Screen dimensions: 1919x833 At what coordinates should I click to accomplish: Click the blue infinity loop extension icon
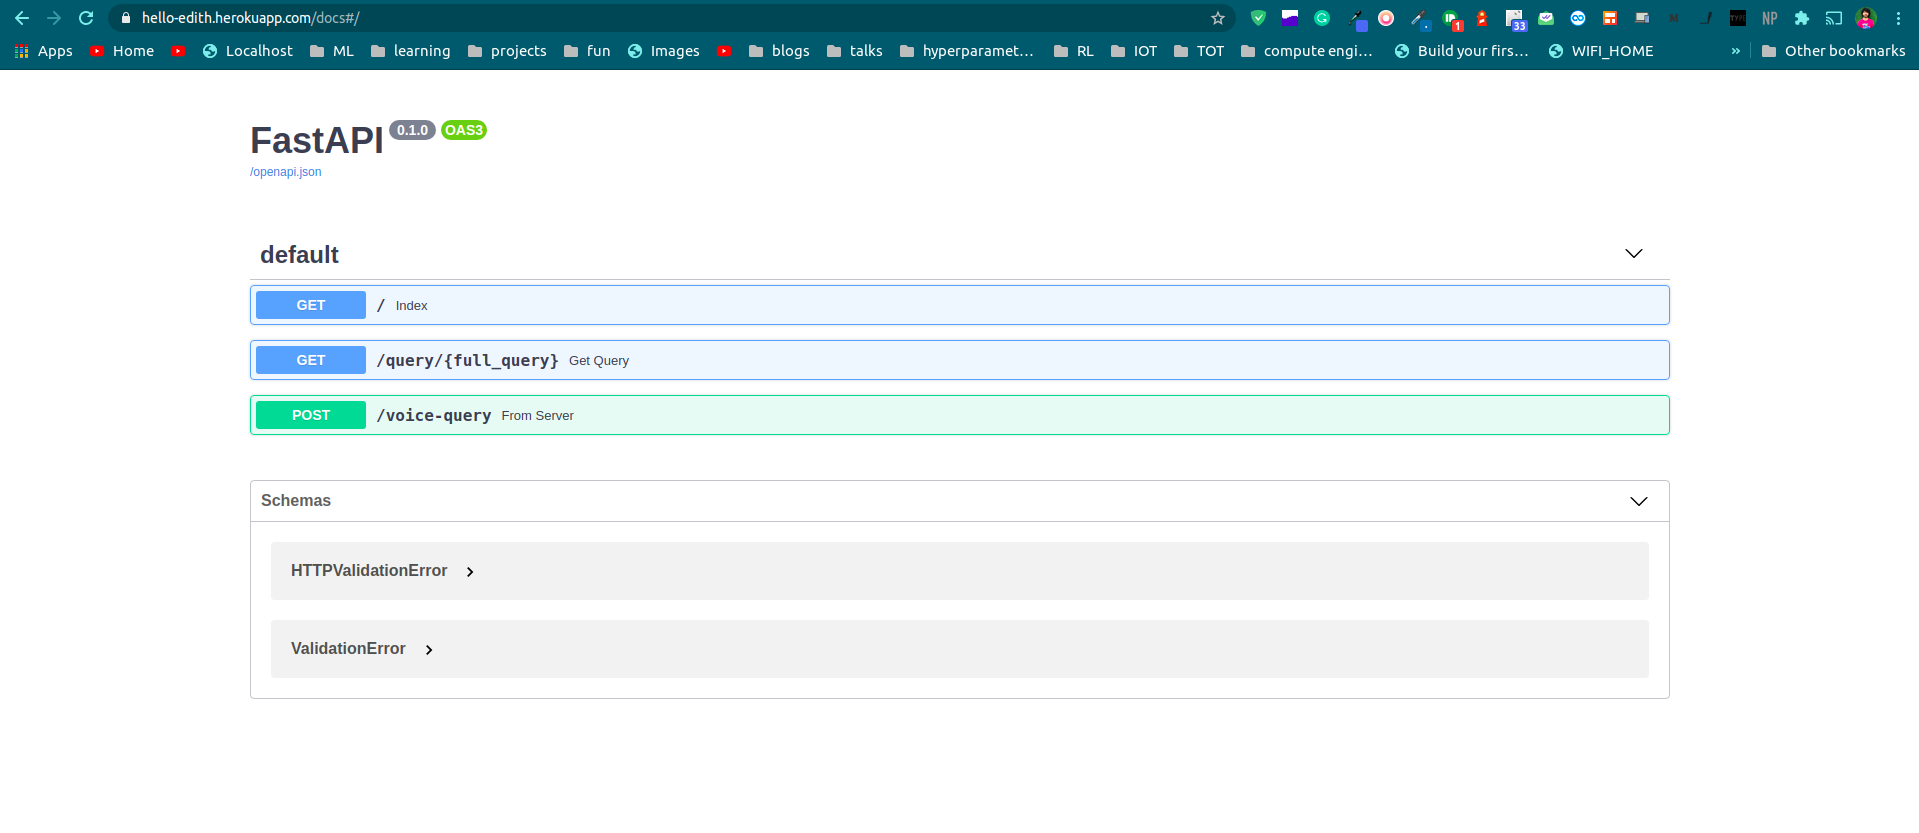pyautogui.click(x=1578, y=18)
